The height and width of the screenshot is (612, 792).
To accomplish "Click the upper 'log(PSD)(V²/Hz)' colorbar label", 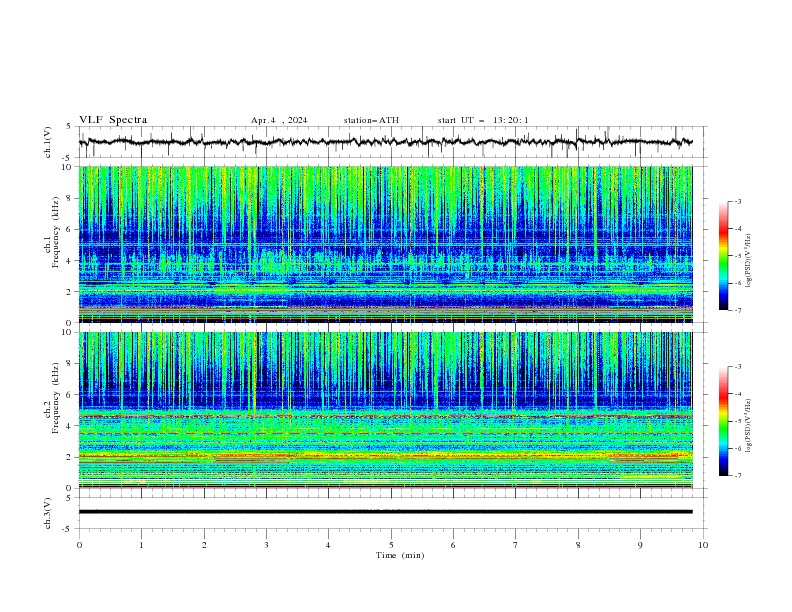I will (x=749, y=261).
